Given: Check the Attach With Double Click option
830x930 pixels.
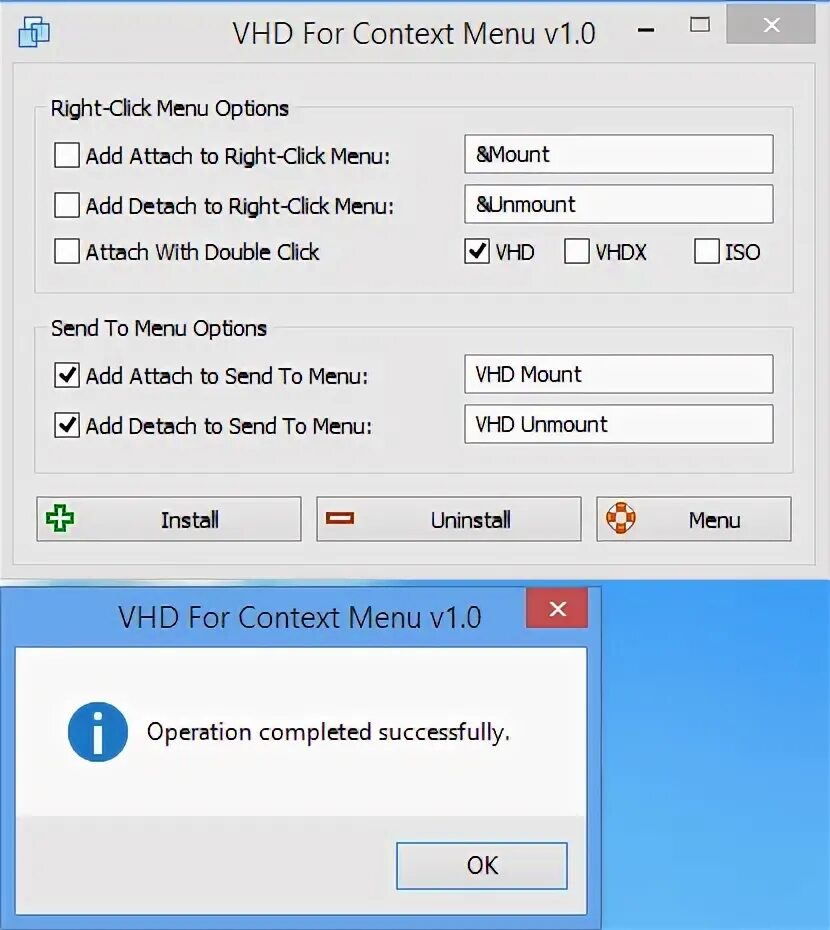Looking at the screenshot, I should [x=66, y=251].
